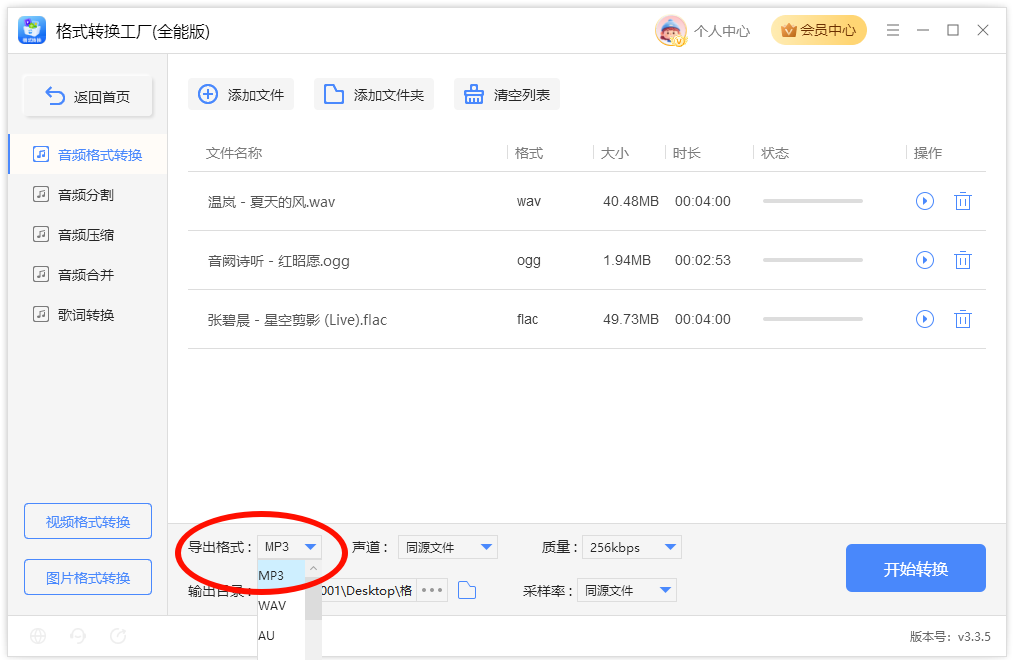Image resolution: width=1014 pixels, height=660 pixels.
Task: Click the 状态 column header
Action: (775, 153)
